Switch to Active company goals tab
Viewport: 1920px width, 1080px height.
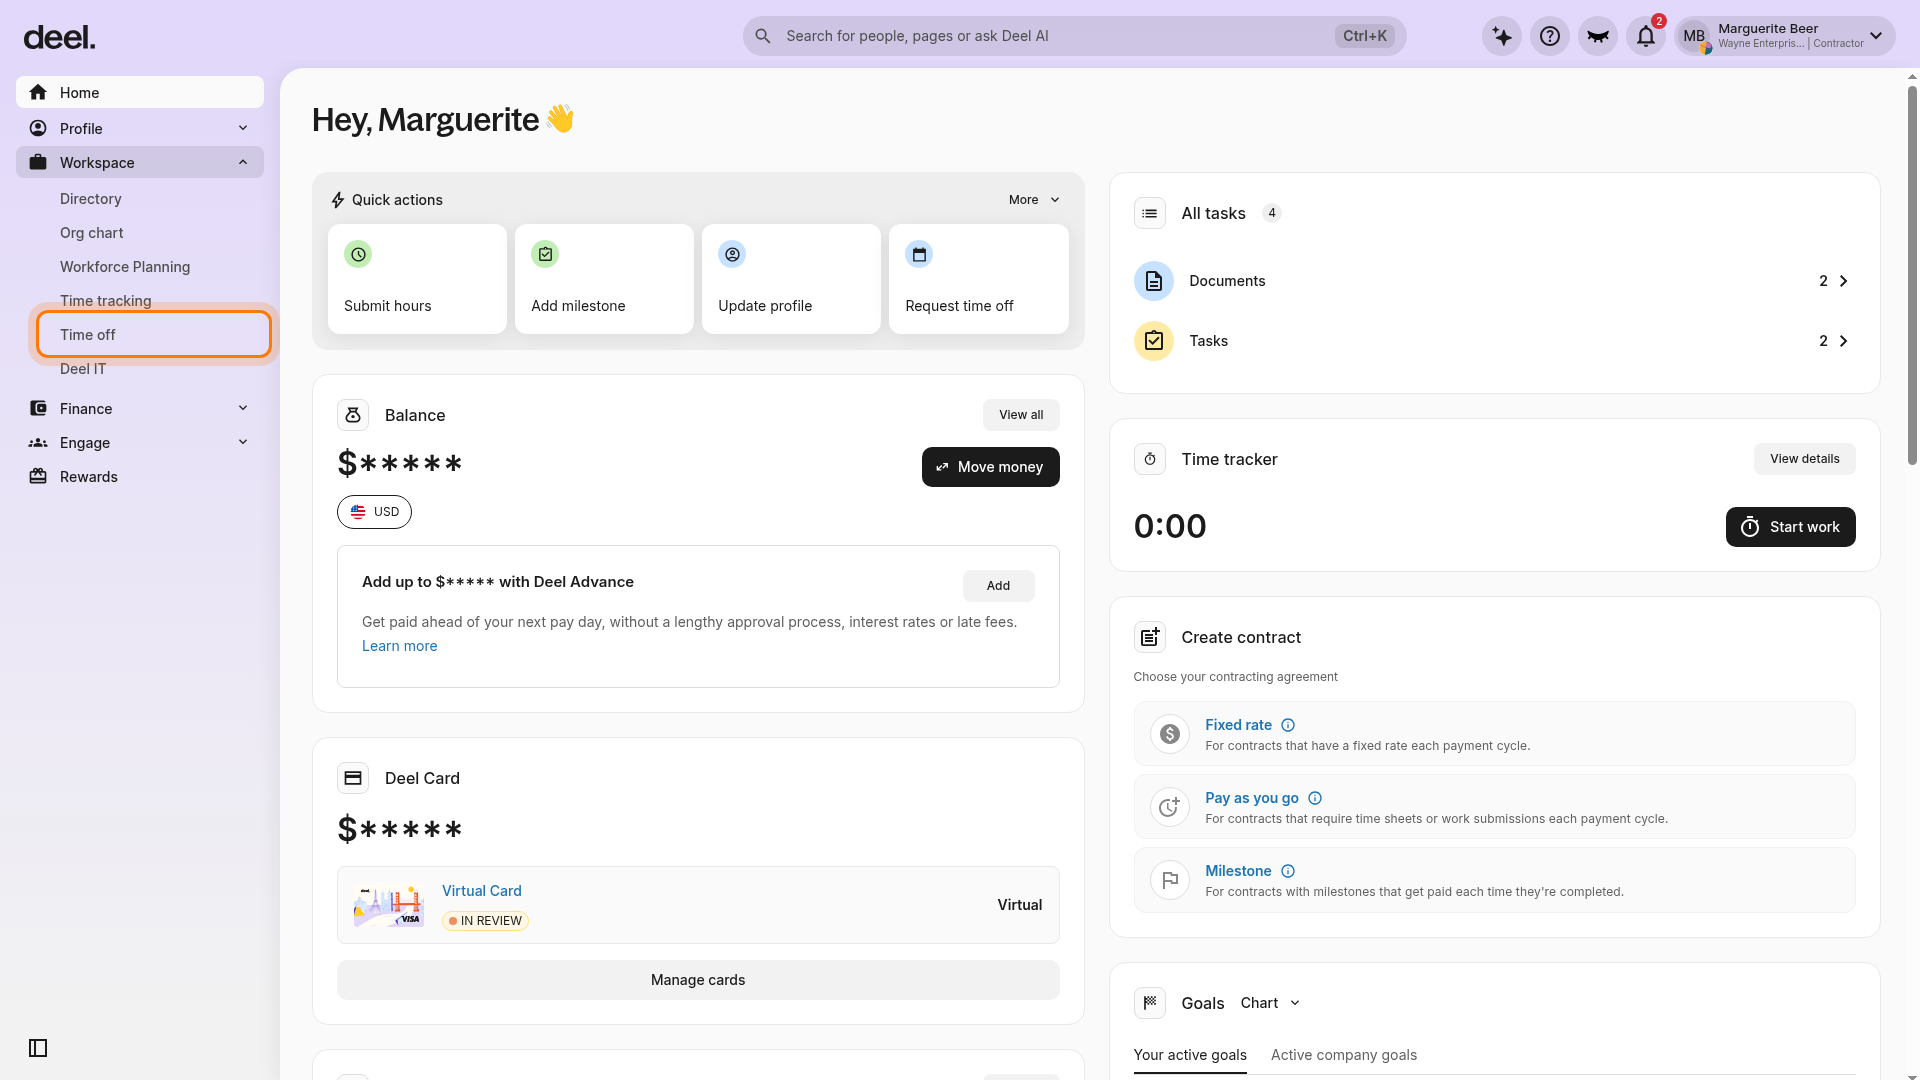[x=1344, y=1055]
